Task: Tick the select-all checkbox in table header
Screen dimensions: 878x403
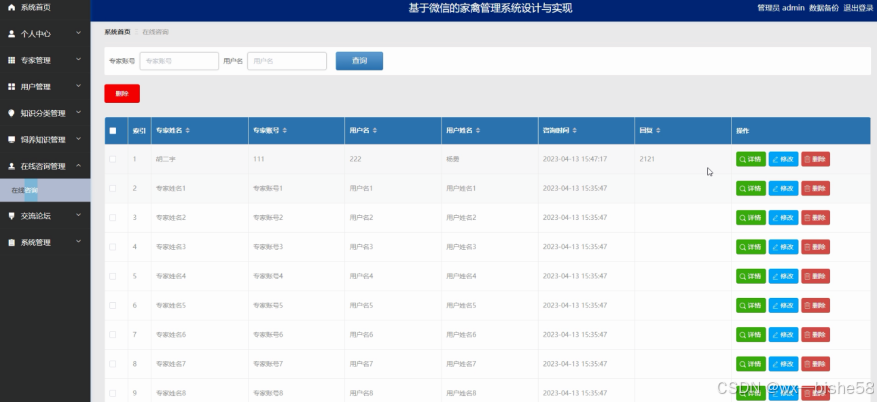Action: click(113, 130)
